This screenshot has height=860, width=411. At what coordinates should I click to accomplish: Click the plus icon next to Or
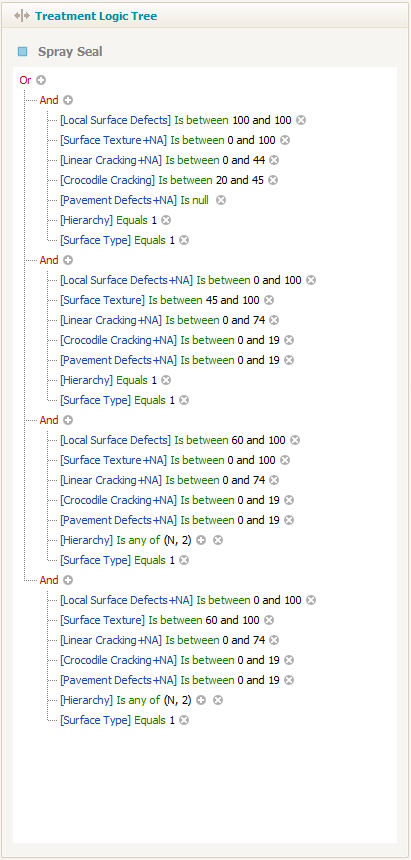pyautogui.click(x=41, y=80)
